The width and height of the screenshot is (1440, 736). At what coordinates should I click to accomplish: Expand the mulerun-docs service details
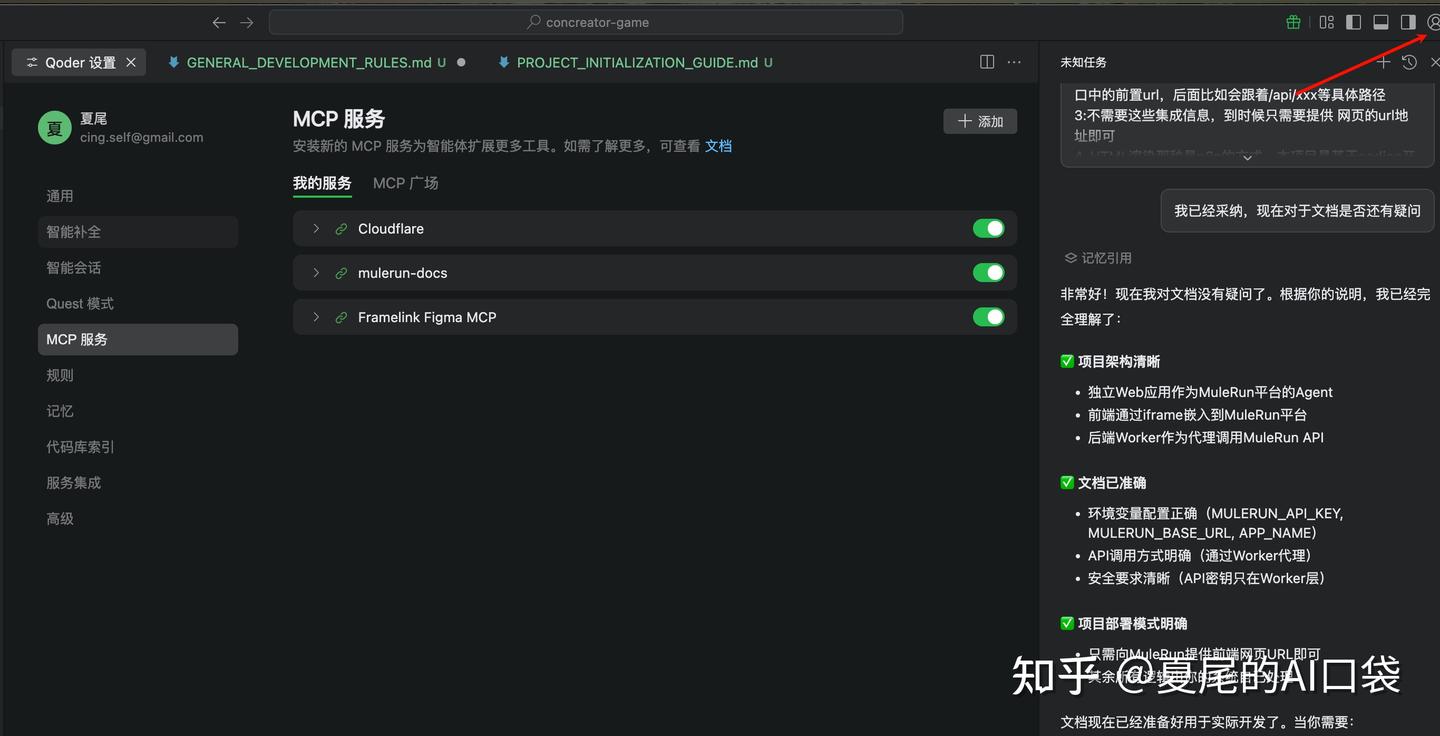(316, 272)
